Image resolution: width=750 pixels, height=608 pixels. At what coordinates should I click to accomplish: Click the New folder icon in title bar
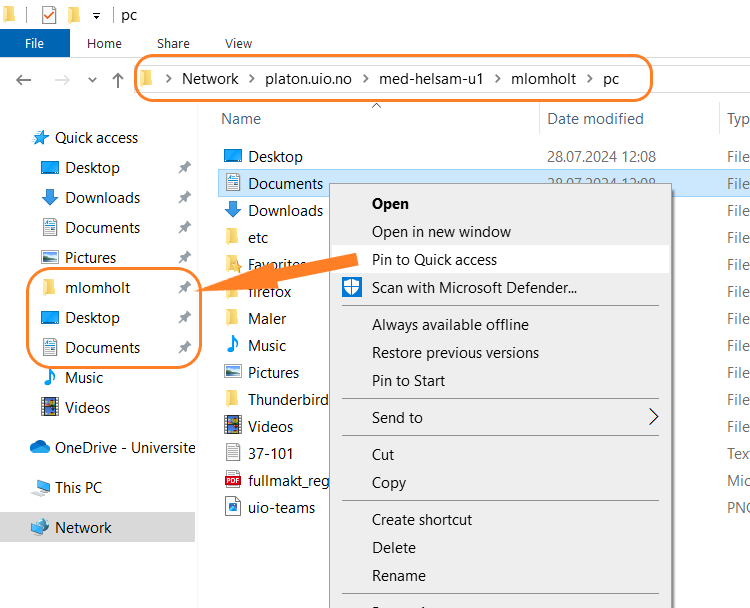point(74,15)
